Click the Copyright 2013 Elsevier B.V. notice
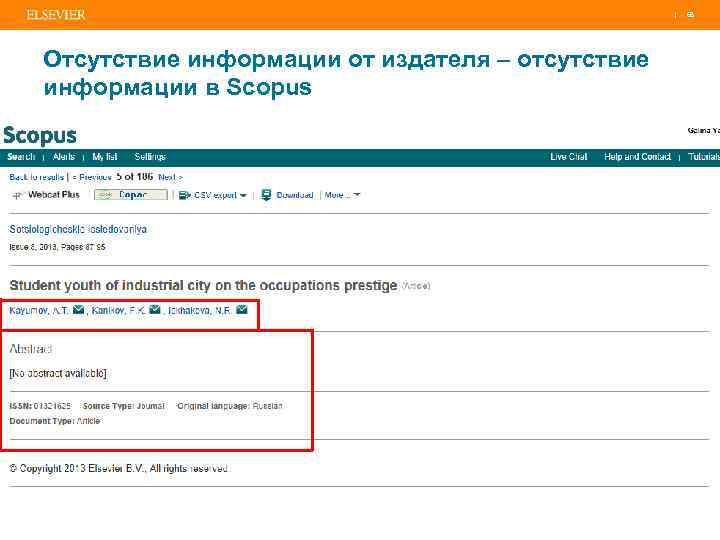 pos(118,468)
